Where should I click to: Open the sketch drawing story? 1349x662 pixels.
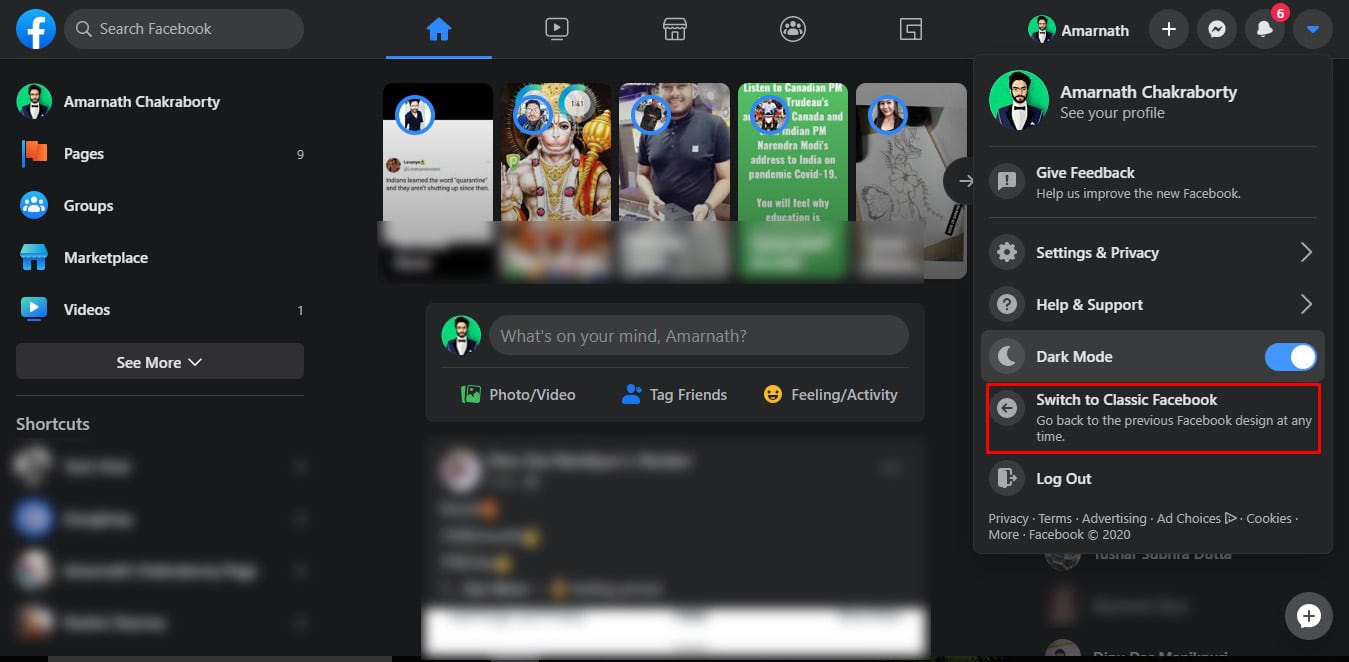[911, 180]
